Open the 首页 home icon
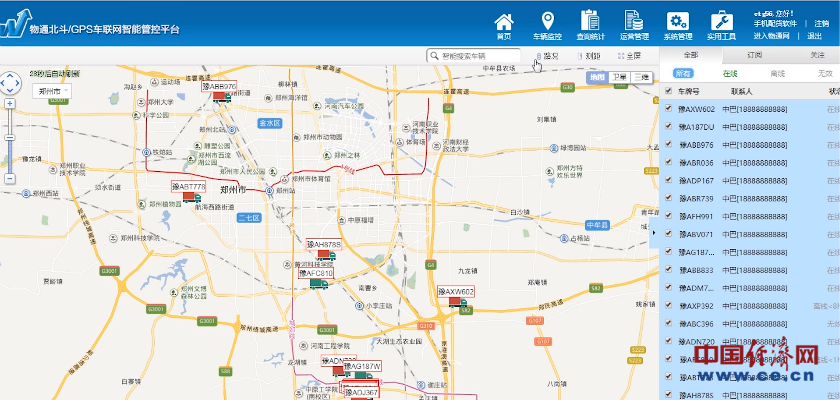Image resolution: width=840 pixels, height=400 pixels. (504, 22)
